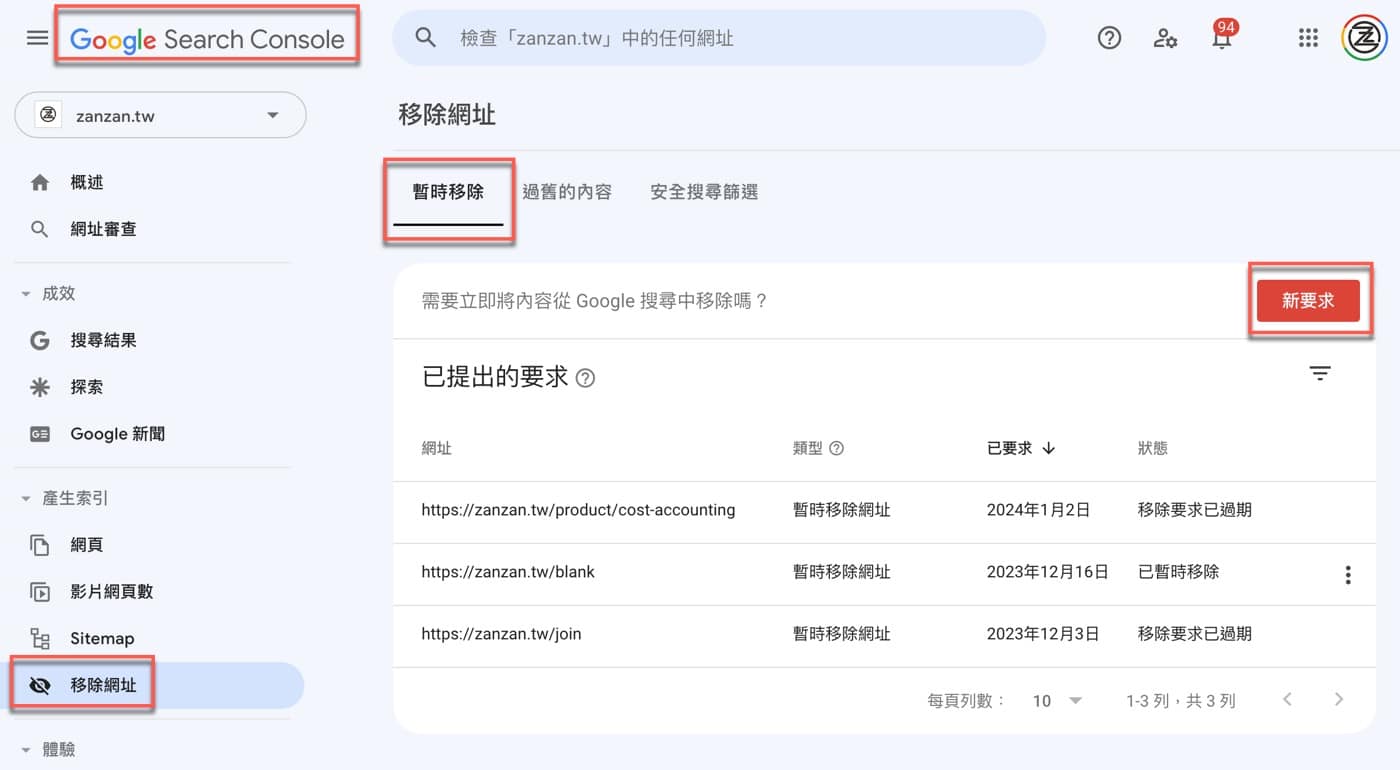Open the Help question mark icon

(x=1109, y=38)
